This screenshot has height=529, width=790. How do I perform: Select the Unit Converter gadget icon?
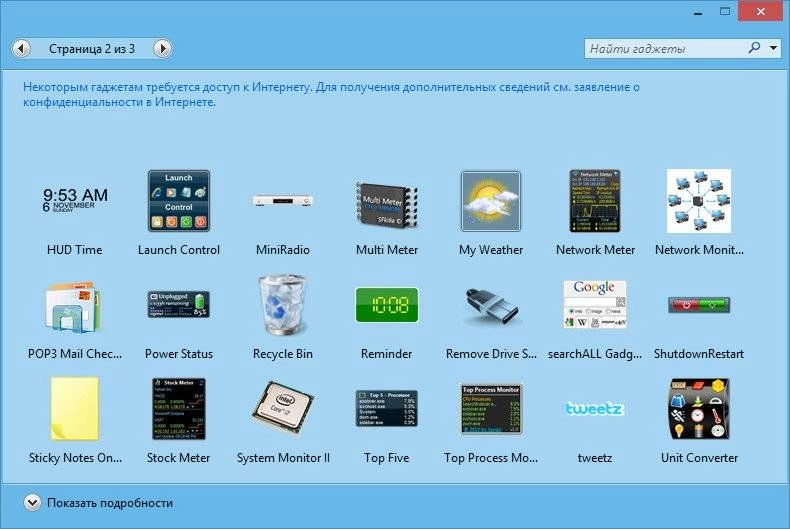coord(699,409)
